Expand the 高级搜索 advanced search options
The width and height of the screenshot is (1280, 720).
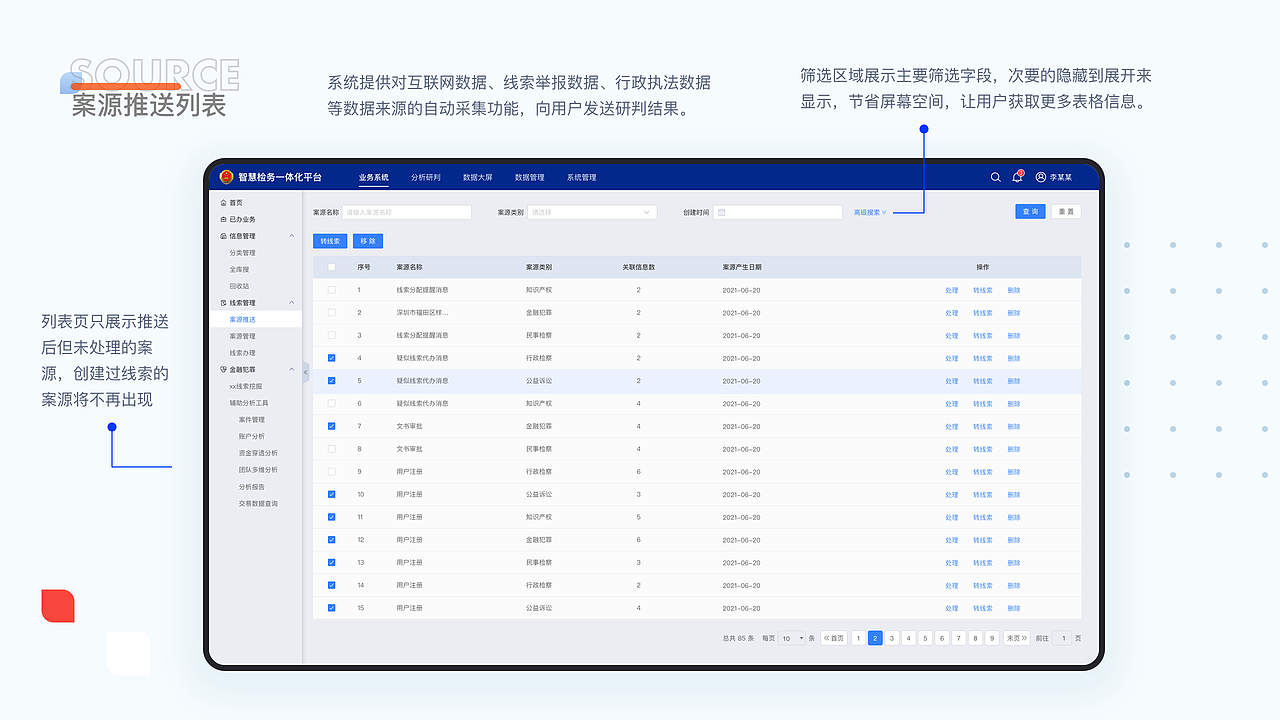click(868, 211)
